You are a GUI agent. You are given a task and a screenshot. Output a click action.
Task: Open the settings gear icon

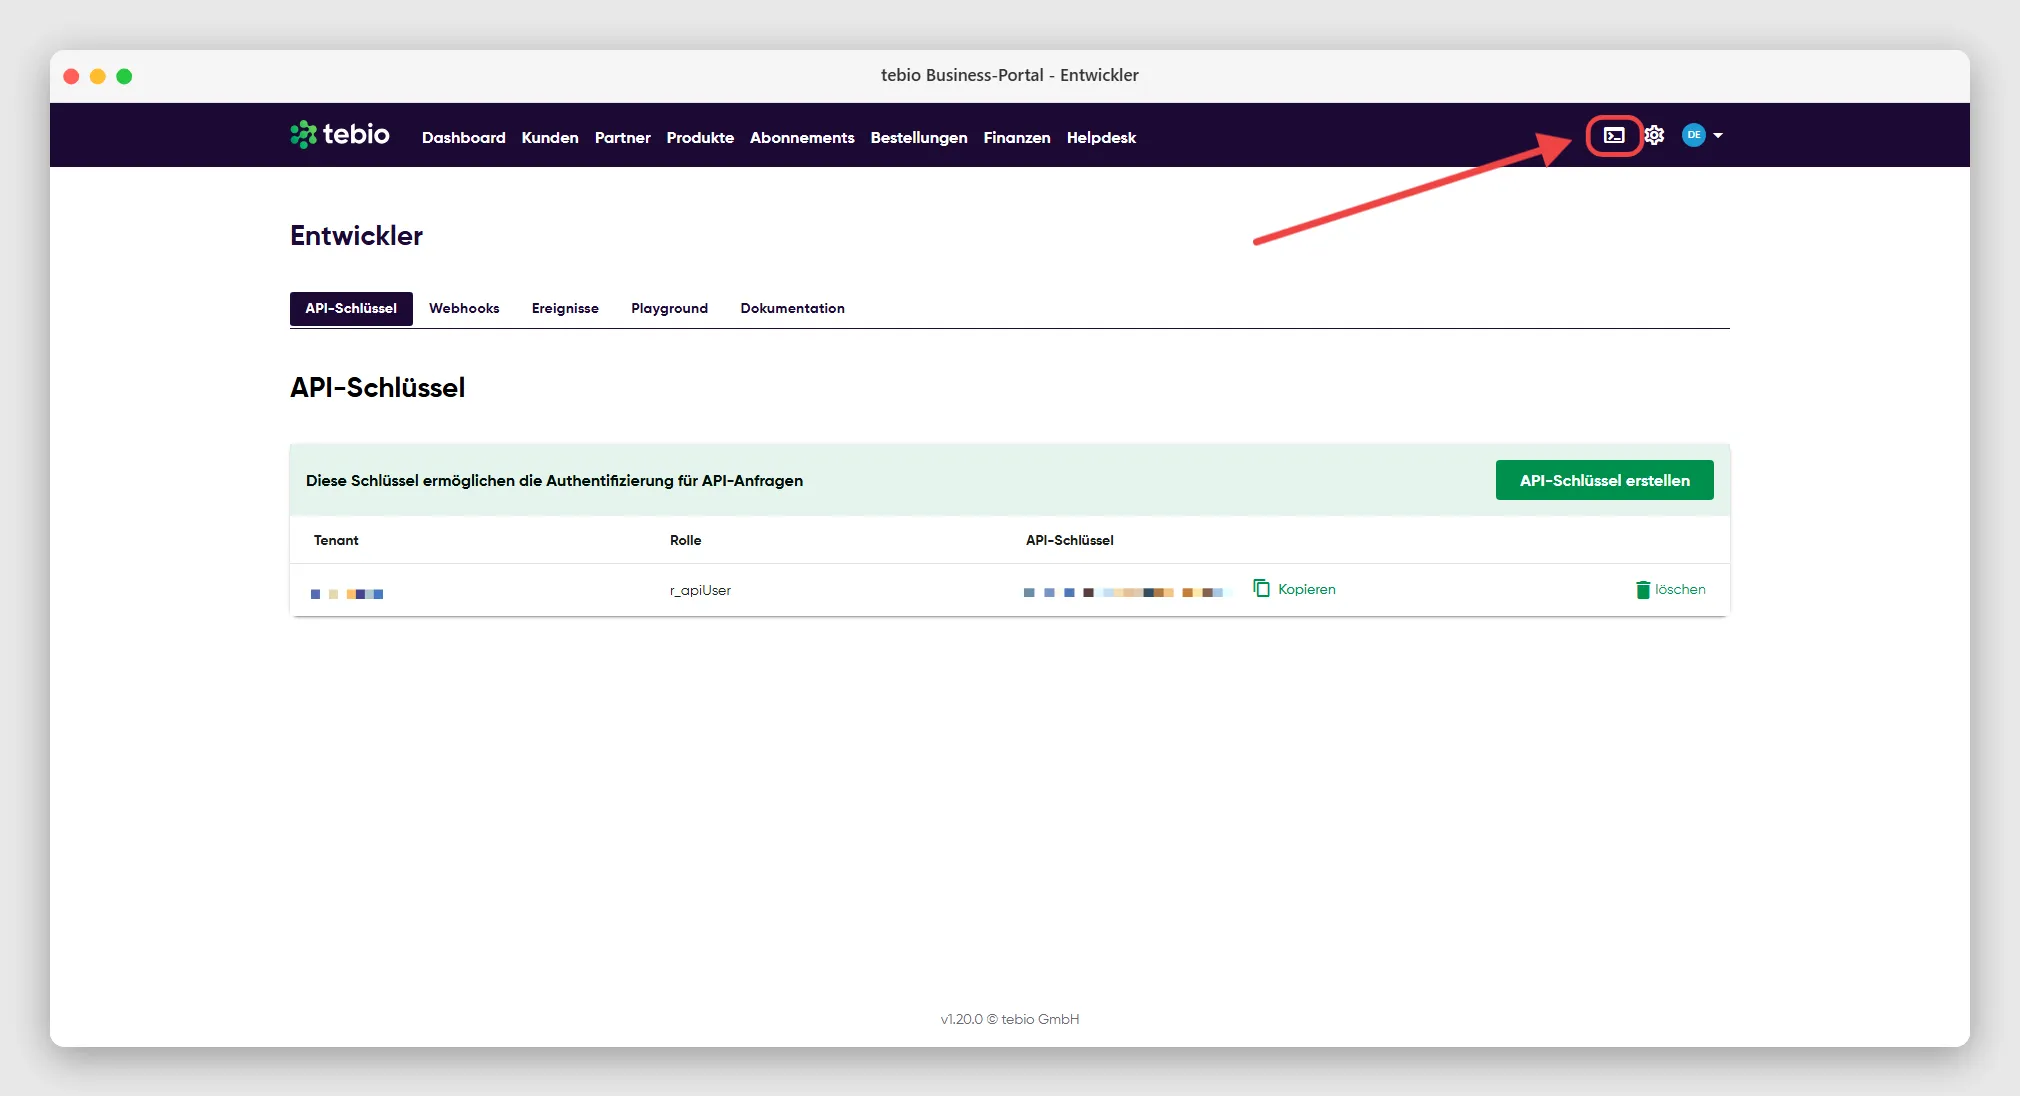(1654, 135)
